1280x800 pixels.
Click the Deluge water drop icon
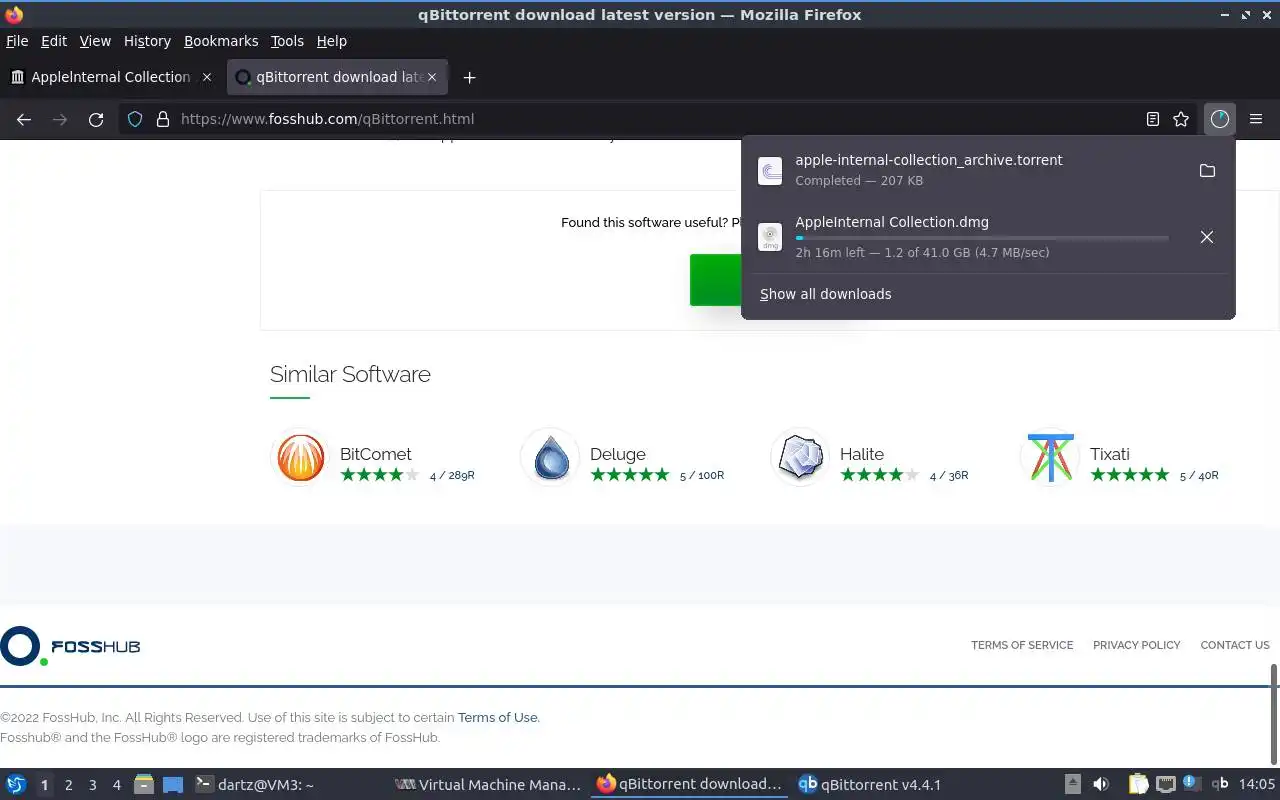coord(550,458)
